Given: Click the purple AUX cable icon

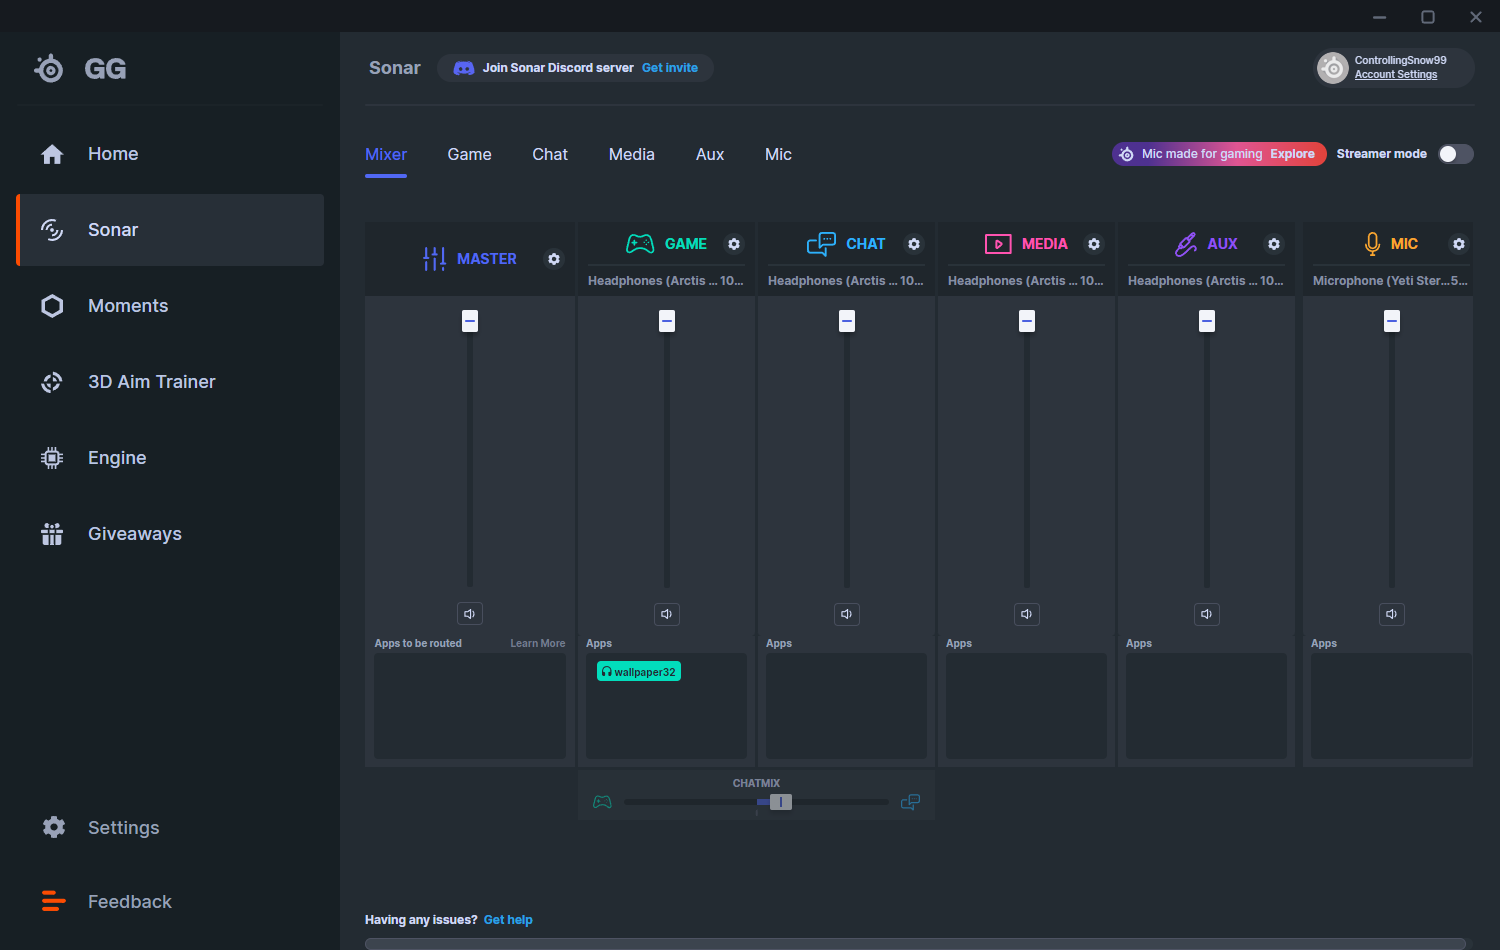Looking at the screenshot, I should click(1186, 244).
